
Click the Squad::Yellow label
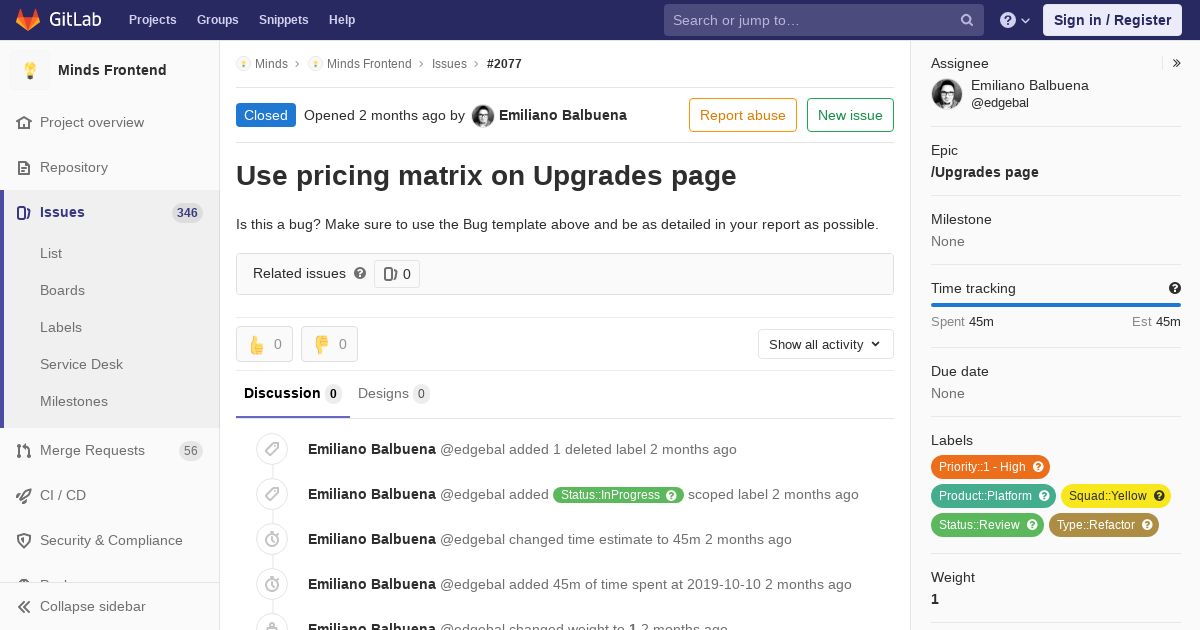click(x=1116, y=496)
